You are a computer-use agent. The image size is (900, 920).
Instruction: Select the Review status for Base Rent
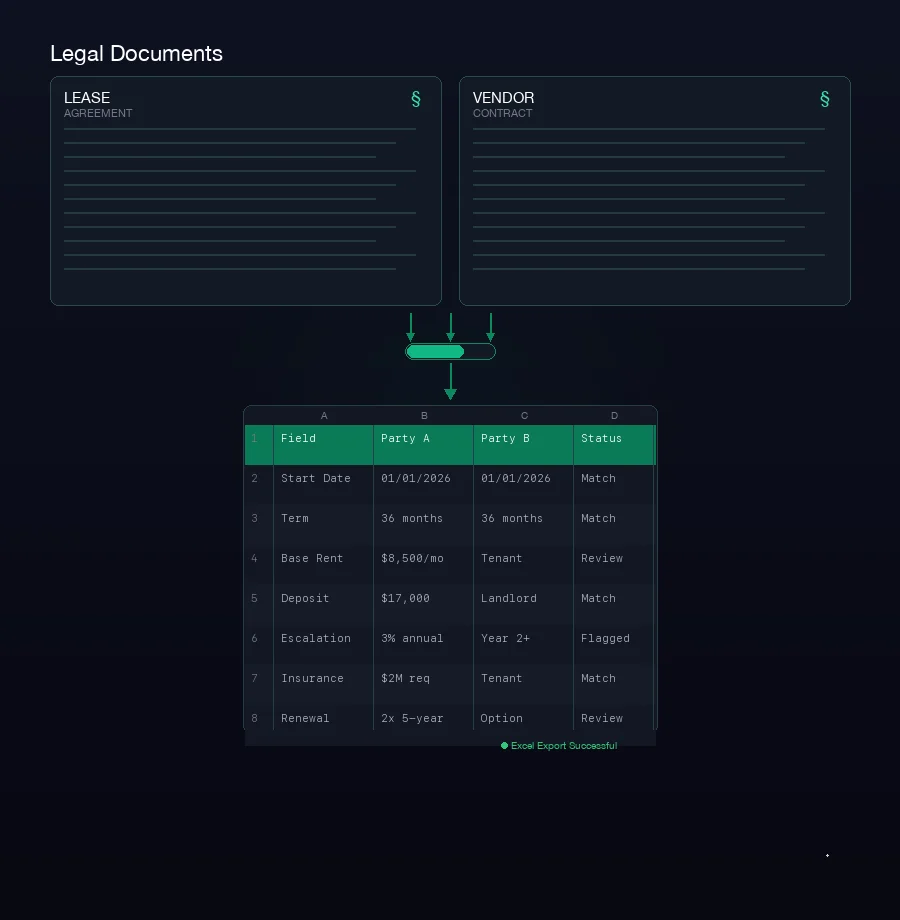614,558
